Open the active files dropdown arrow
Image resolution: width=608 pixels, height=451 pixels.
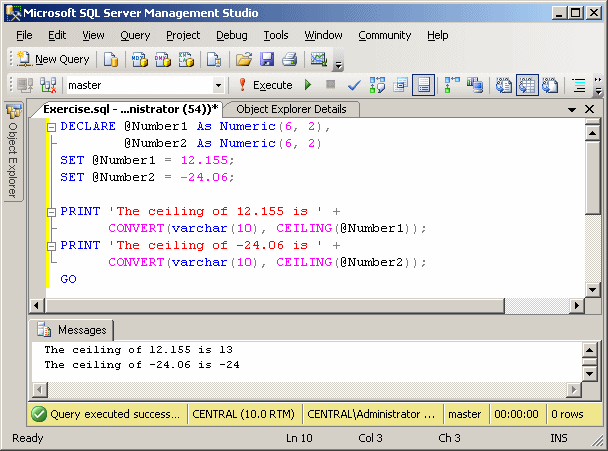(x=572, y=110)
